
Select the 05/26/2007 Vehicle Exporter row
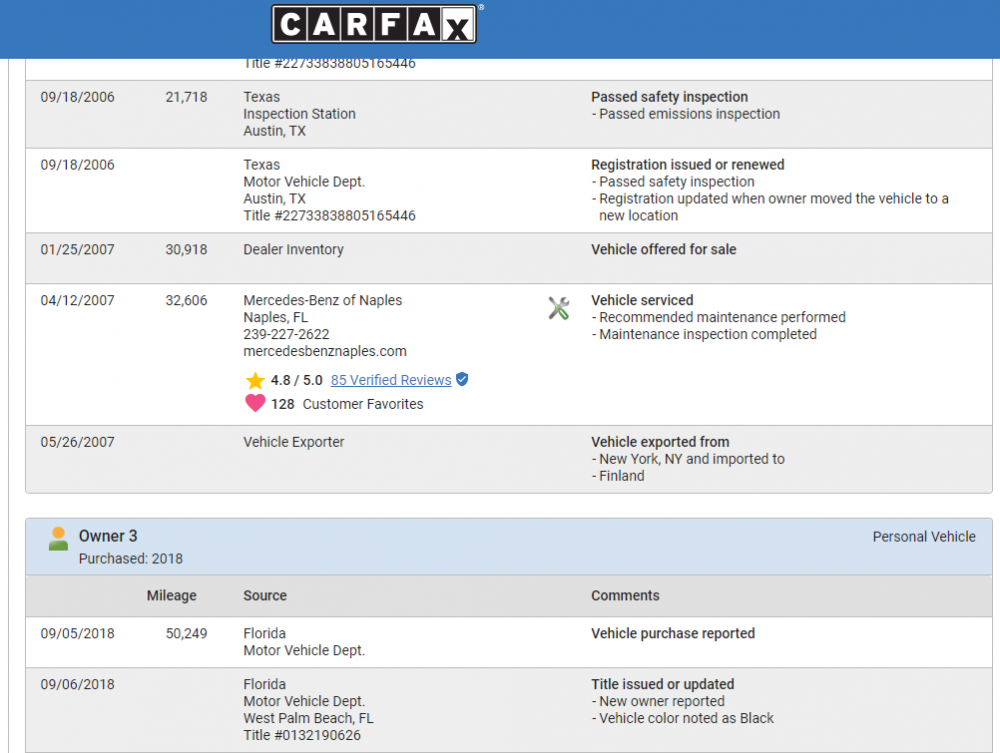click(509, 459)
